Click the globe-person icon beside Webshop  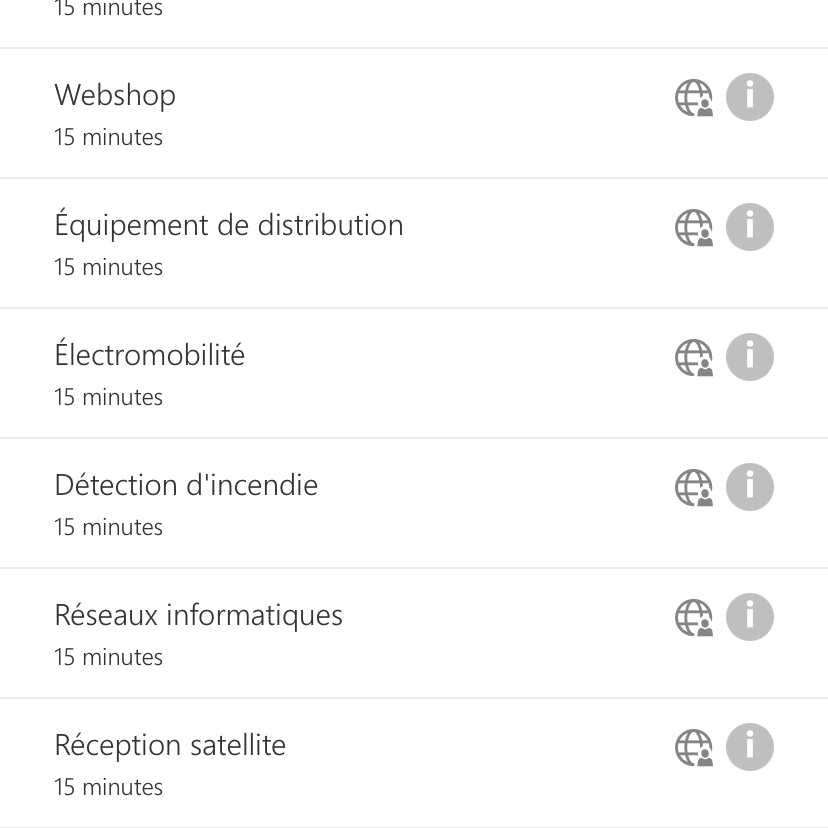694,98
